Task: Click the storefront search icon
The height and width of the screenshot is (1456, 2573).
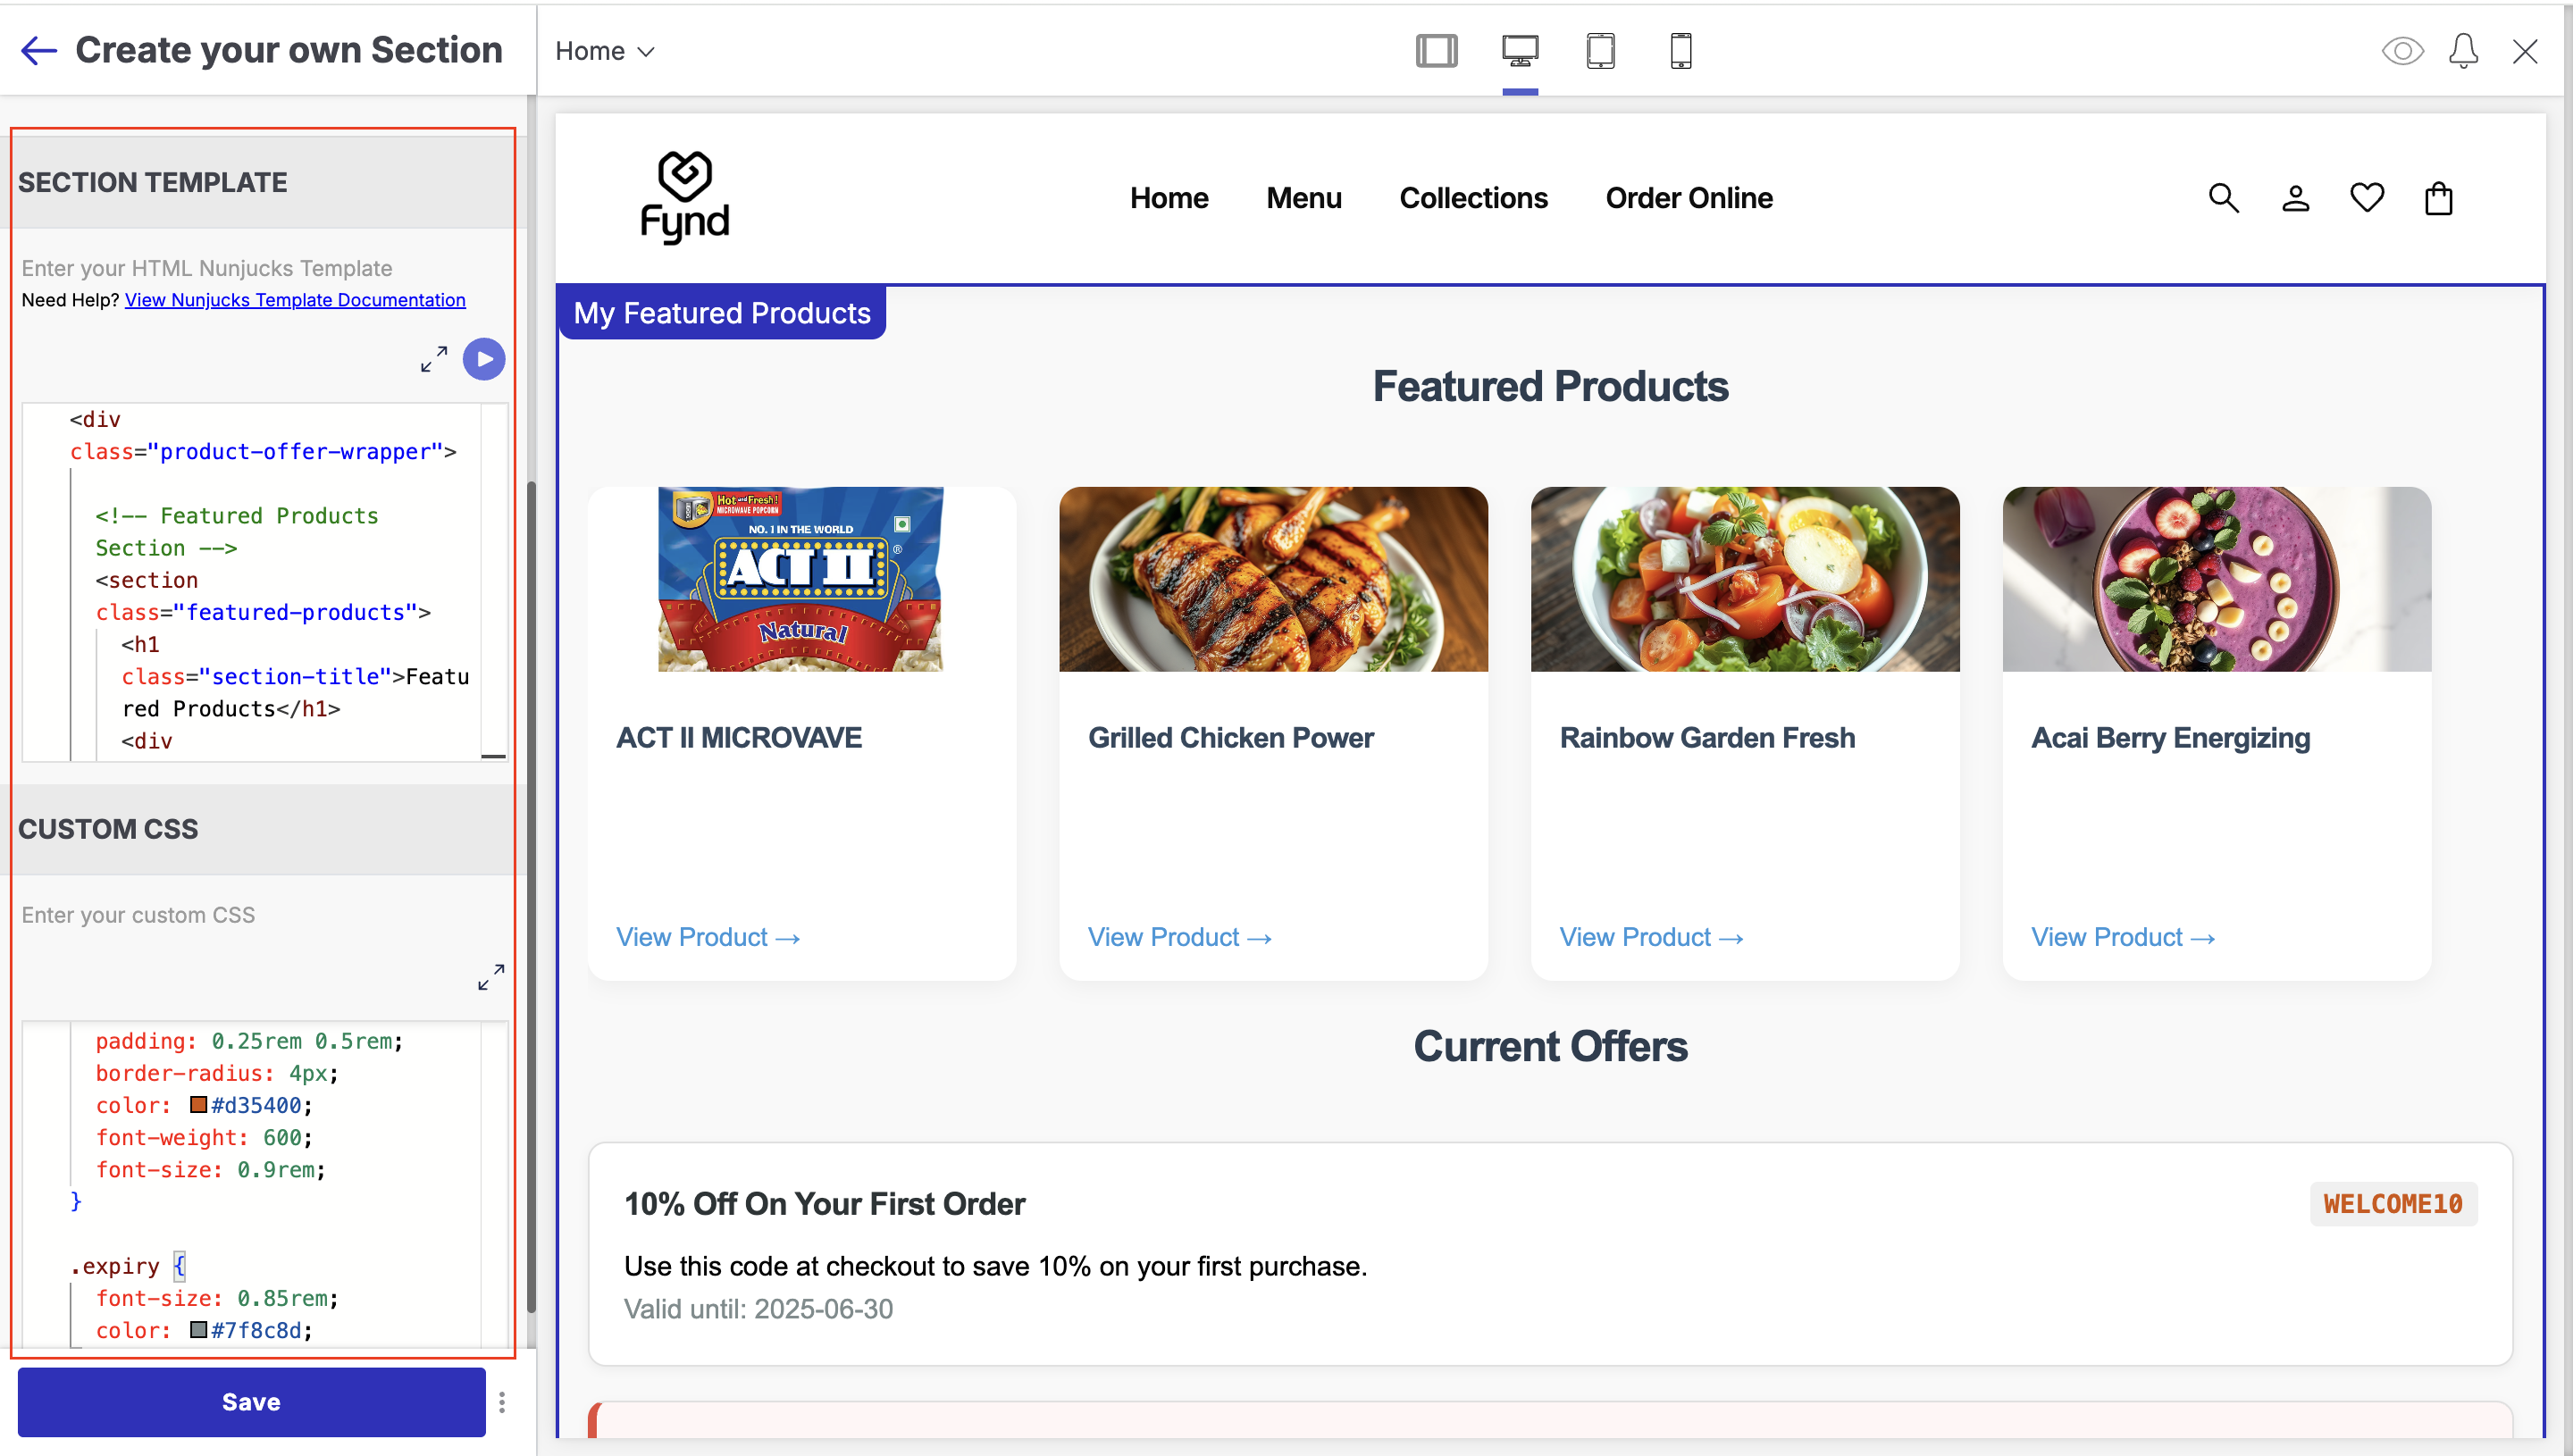Action: point(2222,198)
